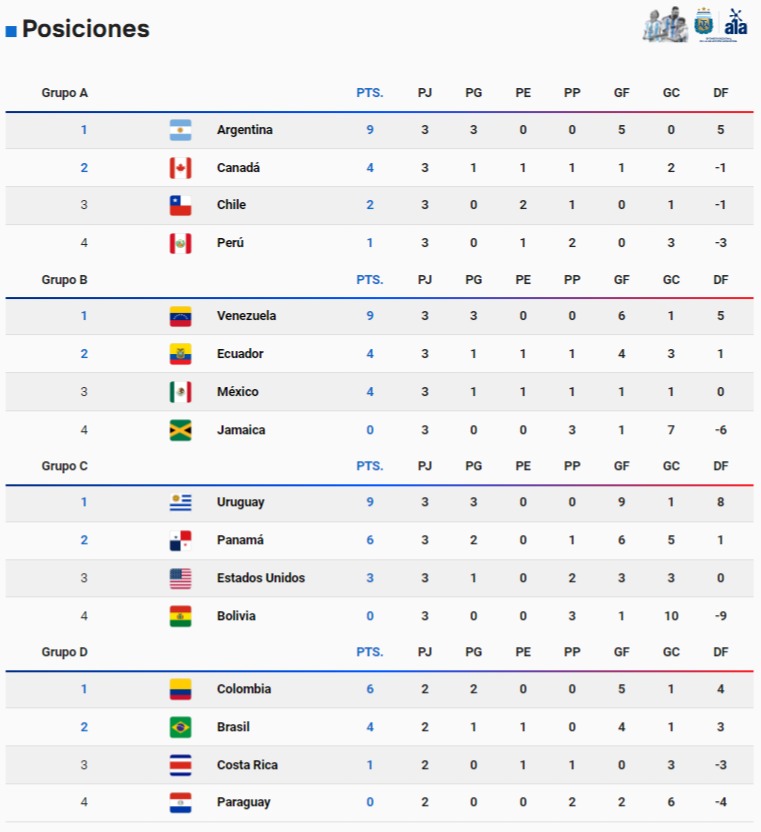Click the players photo thumbnail at top
The image size is (761, 832).
(665, 24)
